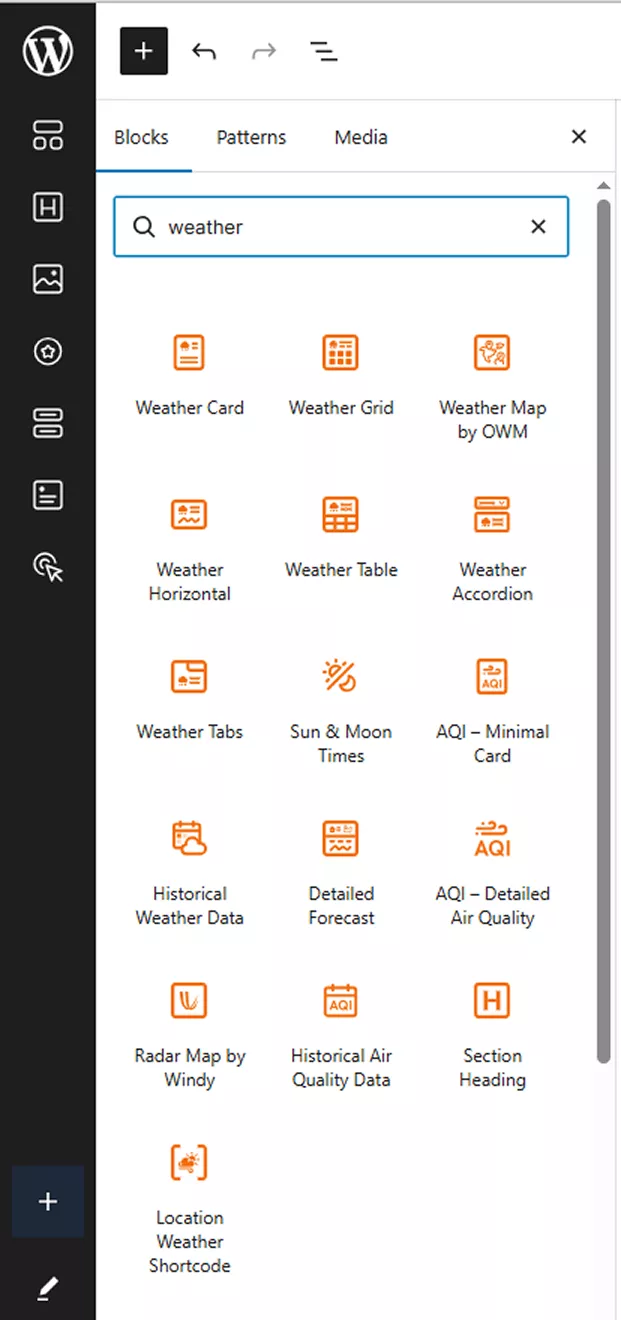Add the Weather Tabs block
Viewport: 621px width, 1320px height.
190,700
